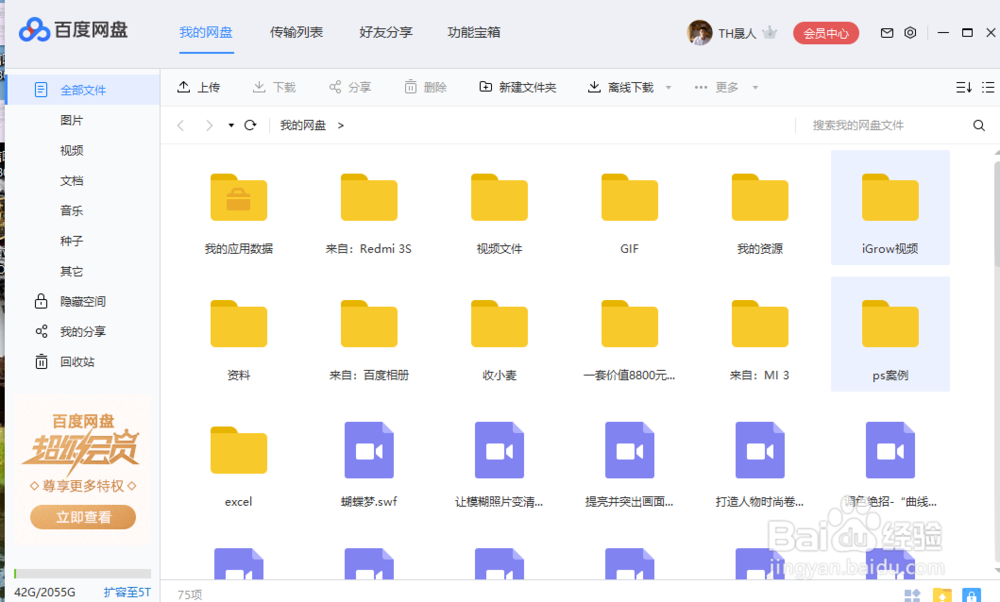Switch to 我的网盘 tab
The image size is (1000, 602).
tap(206, 32)
